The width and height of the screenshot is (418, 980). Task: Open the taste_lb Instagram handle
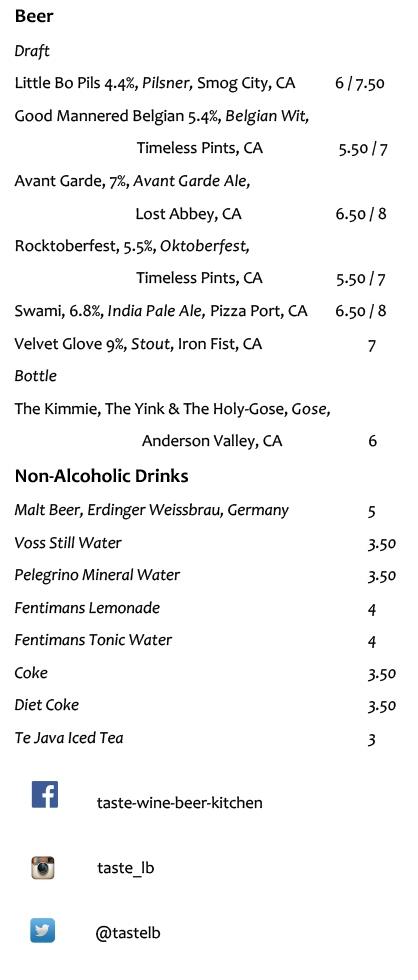[x=126, y=868]
